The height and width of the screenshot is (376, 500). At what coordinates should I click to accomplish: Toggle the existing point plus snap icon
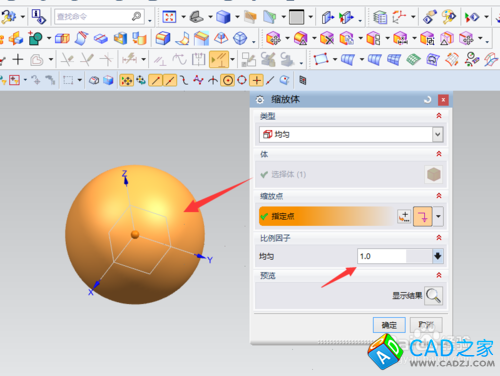pos(256,80)
